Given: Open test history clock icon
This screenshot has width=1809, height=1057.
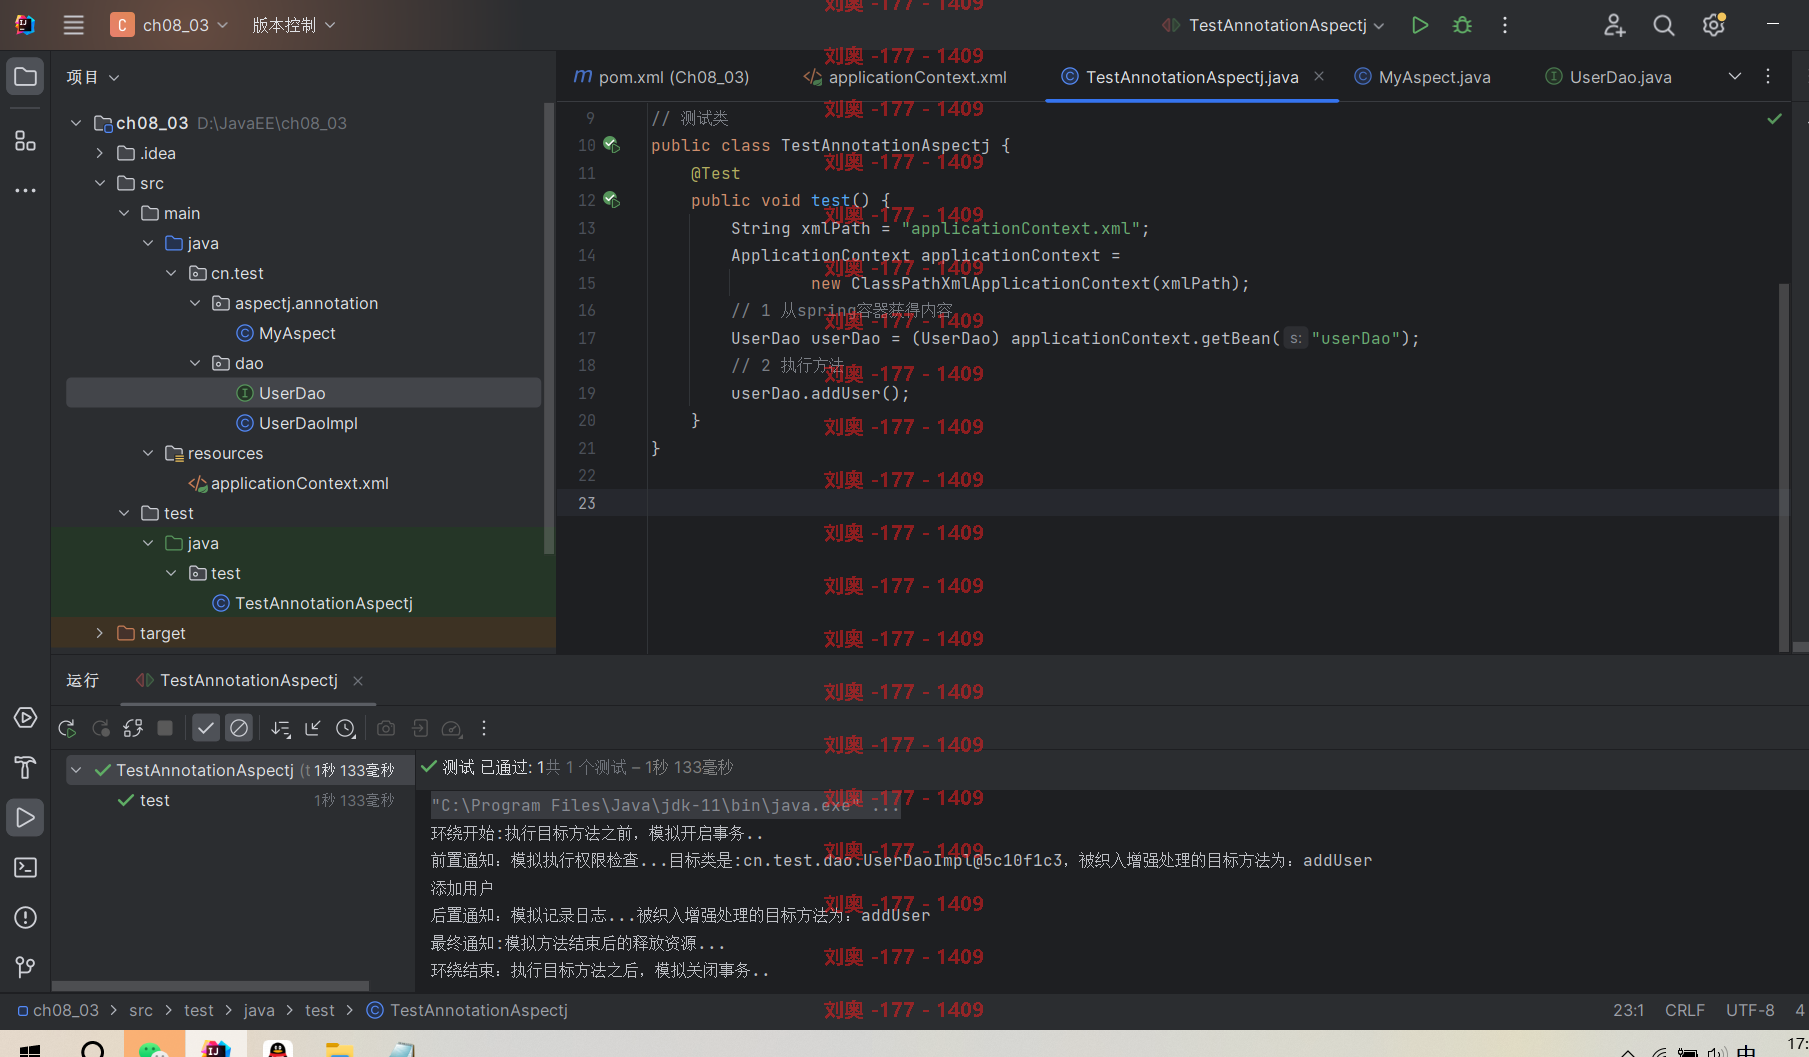Looking at the screenshot, I should (346, 729).
